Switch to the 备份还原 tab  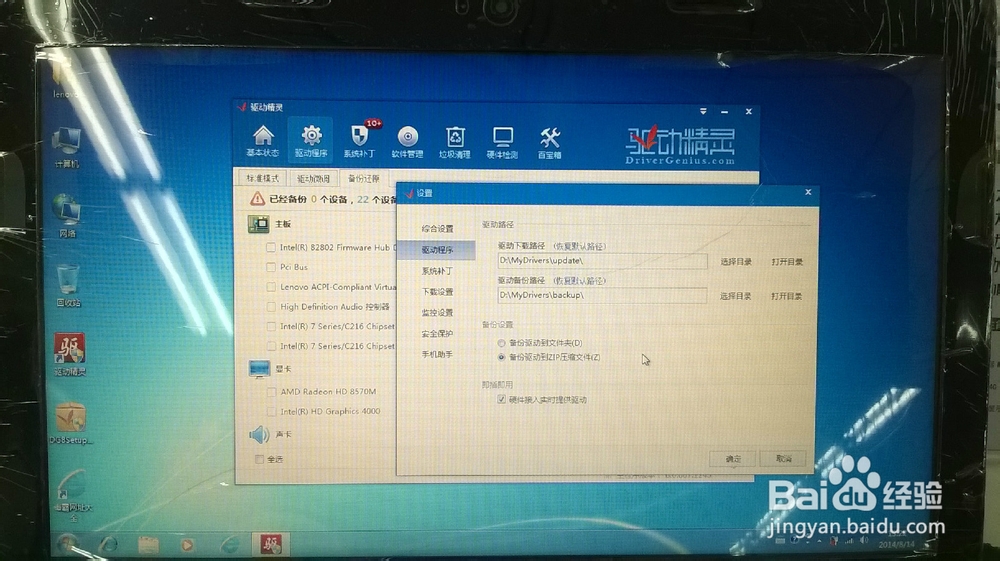pos(364,178)
